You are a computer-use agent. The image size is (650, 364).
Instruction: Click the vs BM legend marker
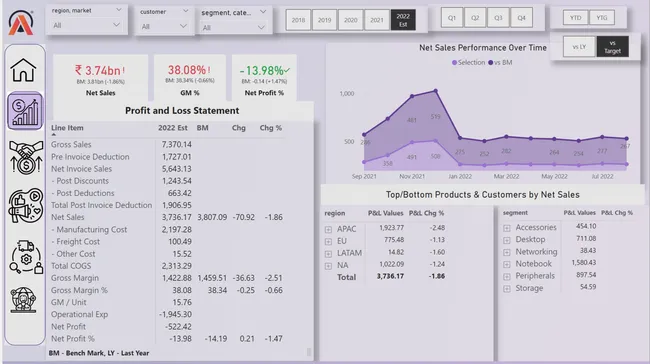(x=491, y=63)
